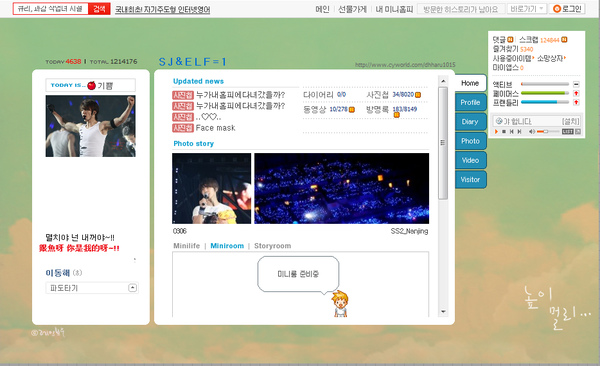This screenshot has height=366, width=600.
Task: Open 사용중아이템 arrow link
Action: [513, 58]
